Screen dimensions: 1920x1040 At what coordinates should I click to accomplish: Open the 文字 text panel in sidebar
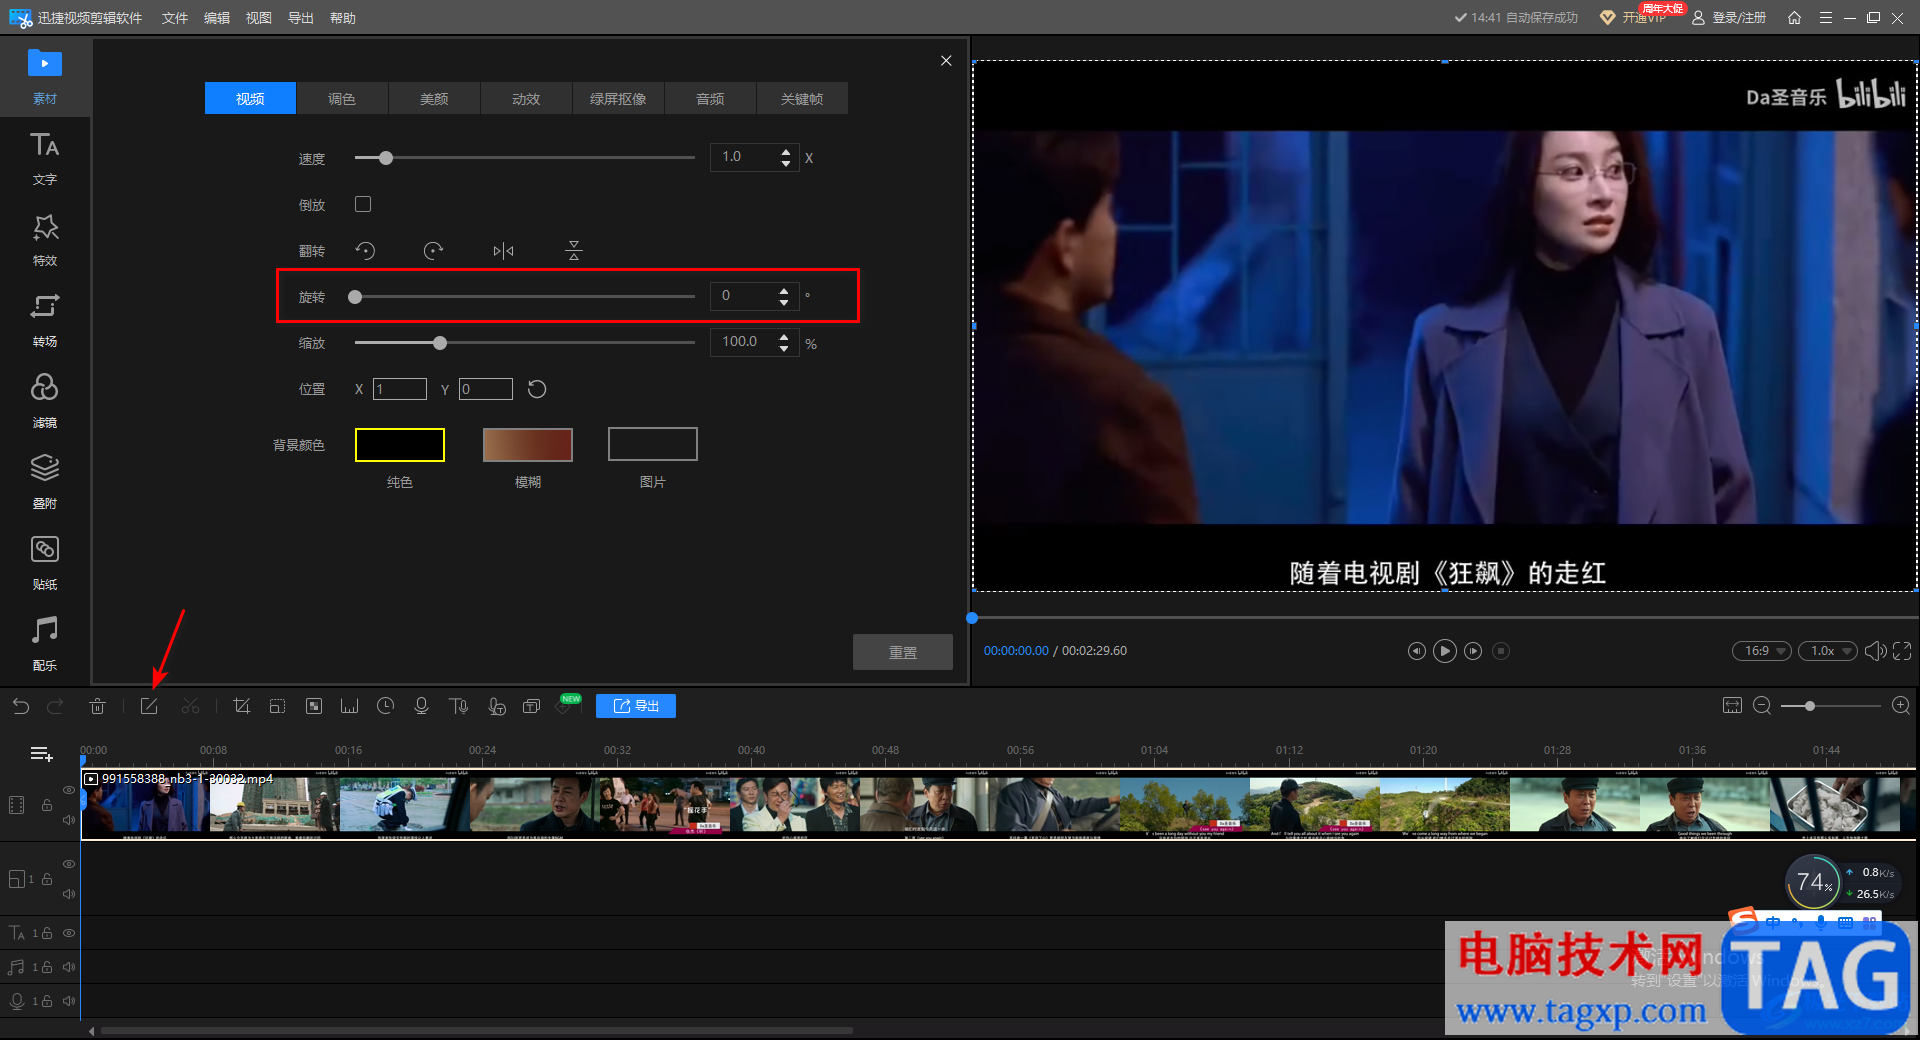[45, 158]
